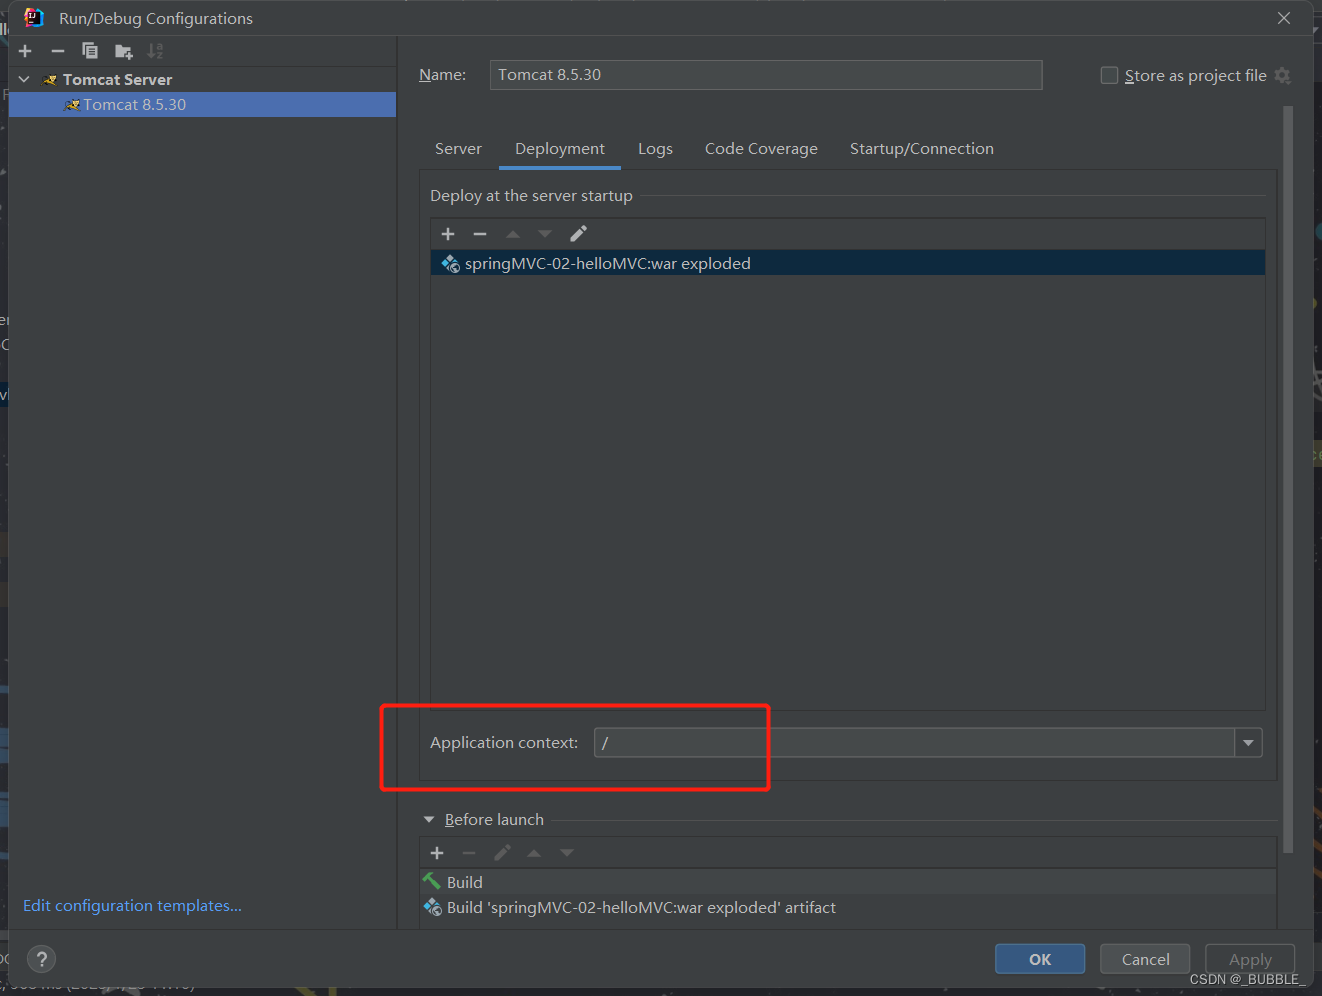Click the Apply button

point(1250,959)
